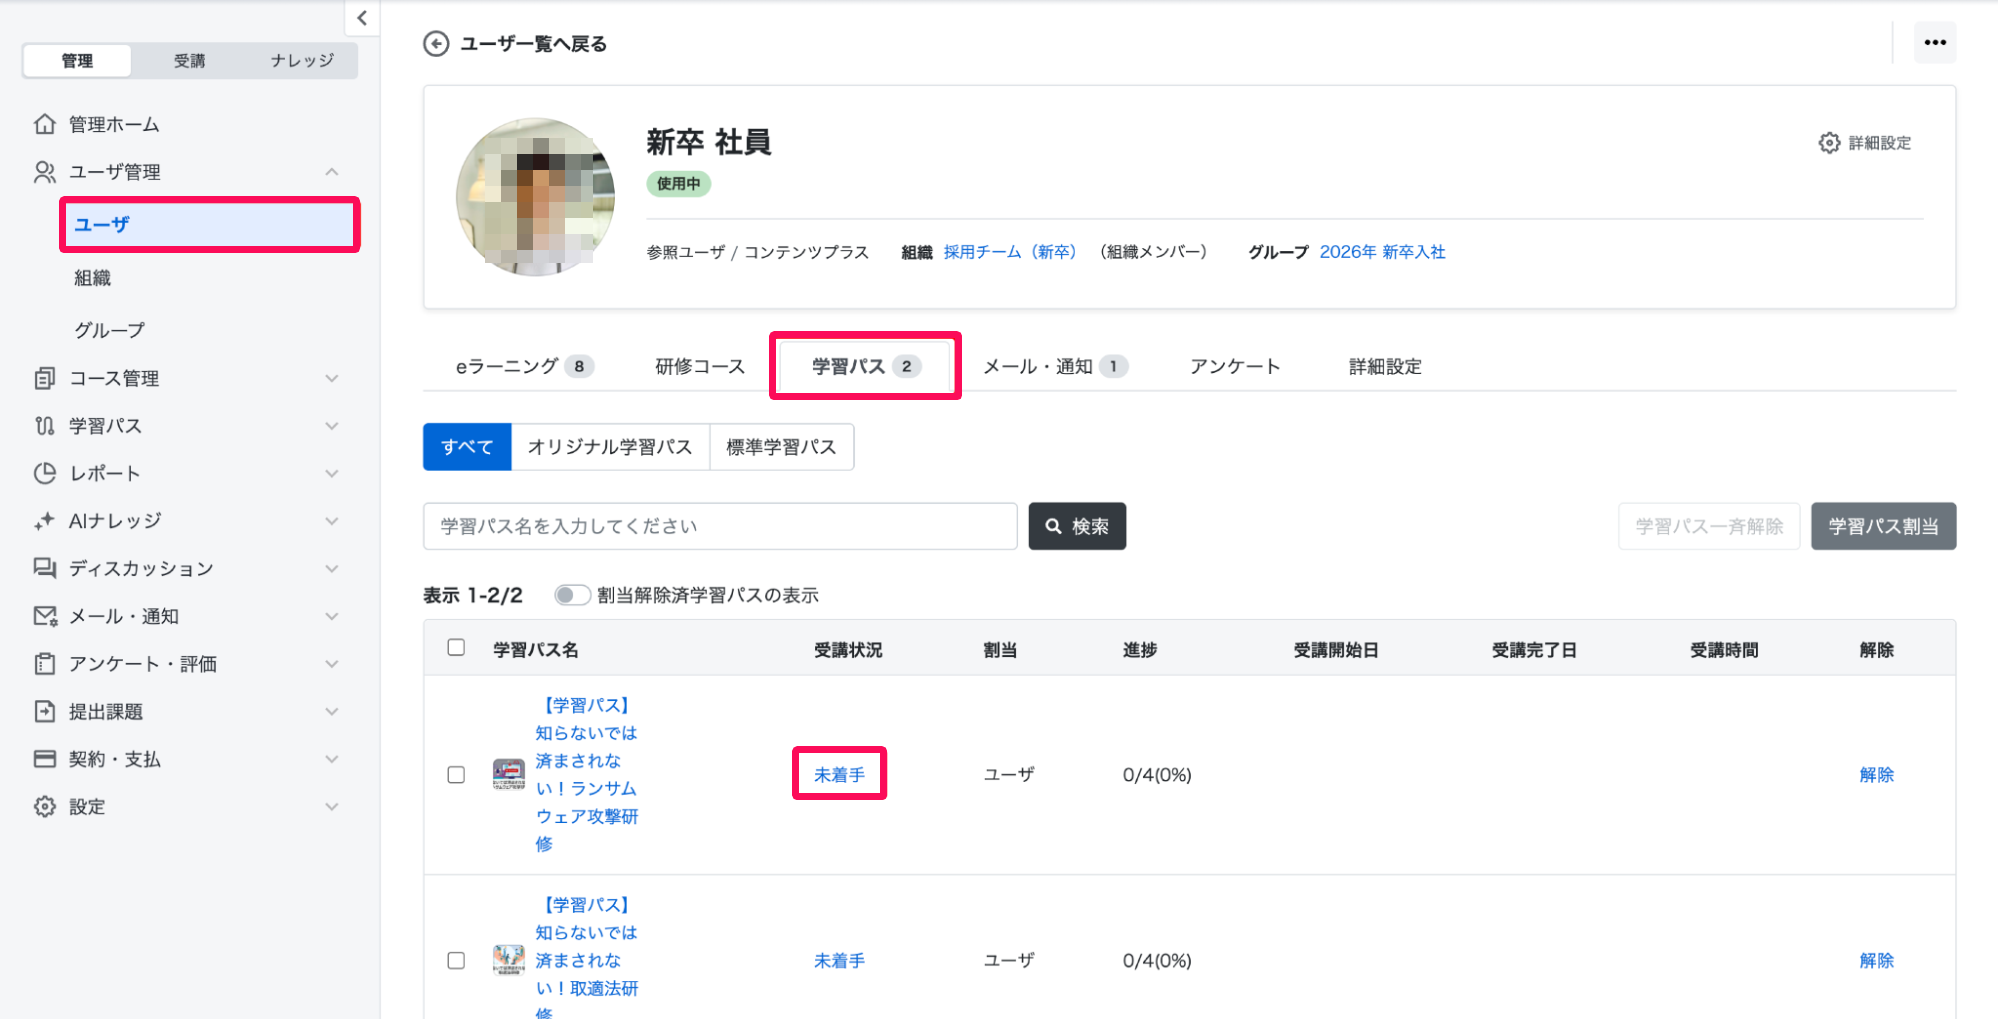The image size is (1998, 1019).
Task: Click the user profile avatar photo
Action: tap(536, 197)
